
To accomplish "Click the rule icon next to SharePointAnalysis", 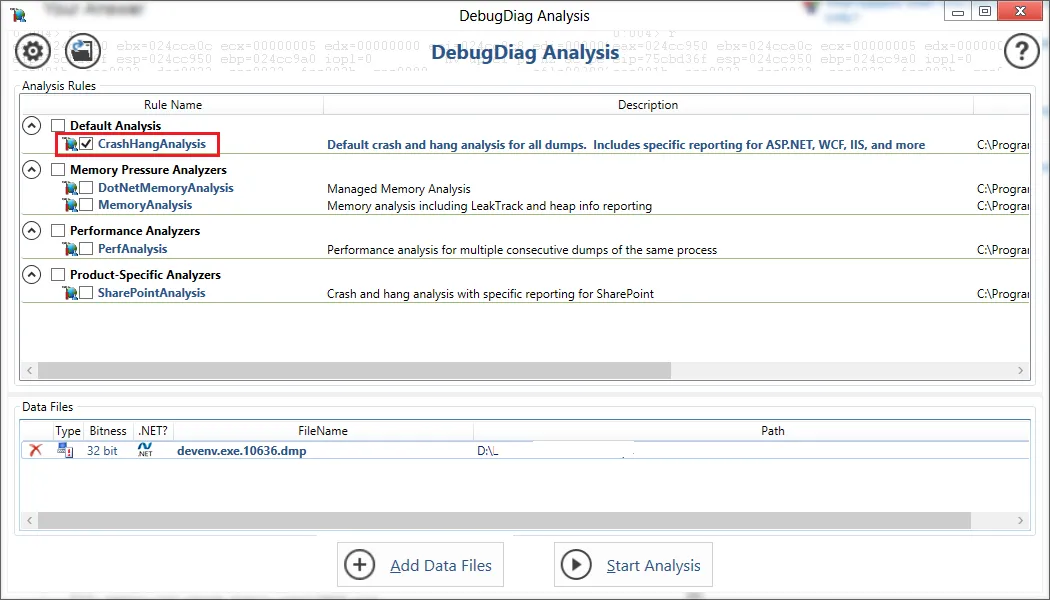I will (x=70, y=293).
